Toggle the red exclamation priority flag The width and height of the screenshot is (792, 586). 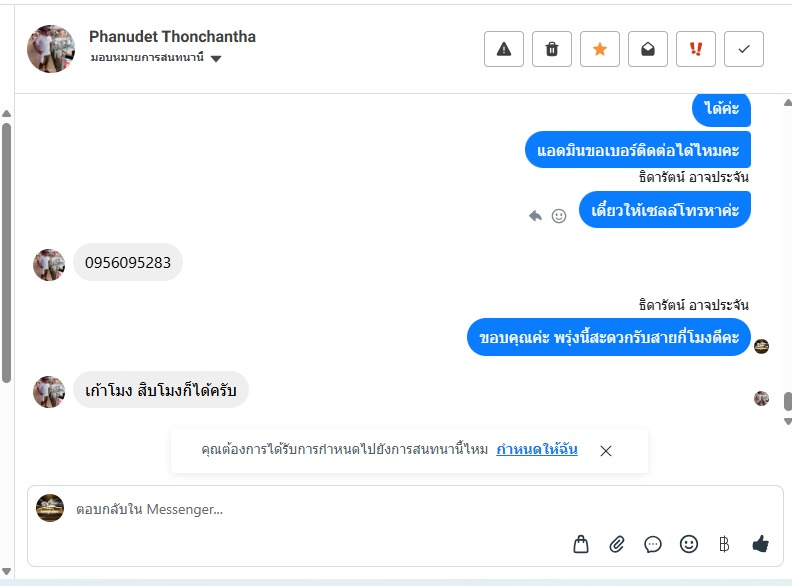pos(696,49)
